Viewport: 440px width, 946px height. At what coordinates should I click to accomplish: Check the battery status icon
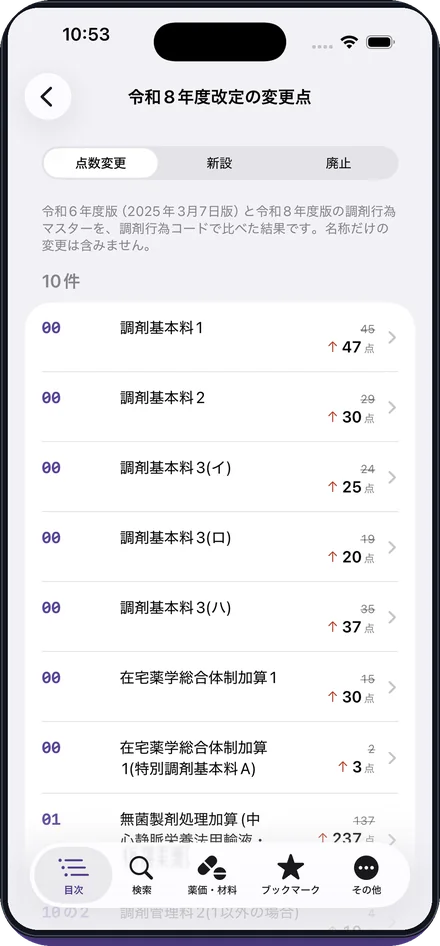click(381, 42)
